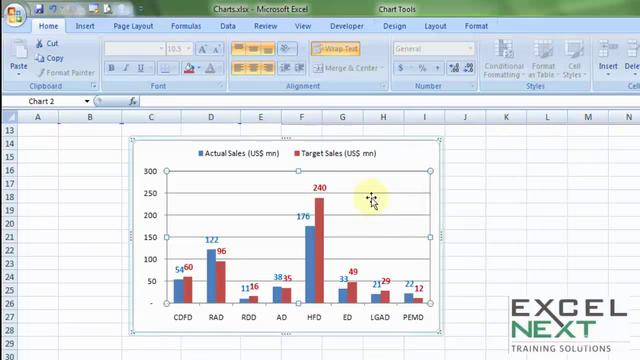Open the Office button menu
The width and height of the screenshot is (640, 360).
[15, 15]
